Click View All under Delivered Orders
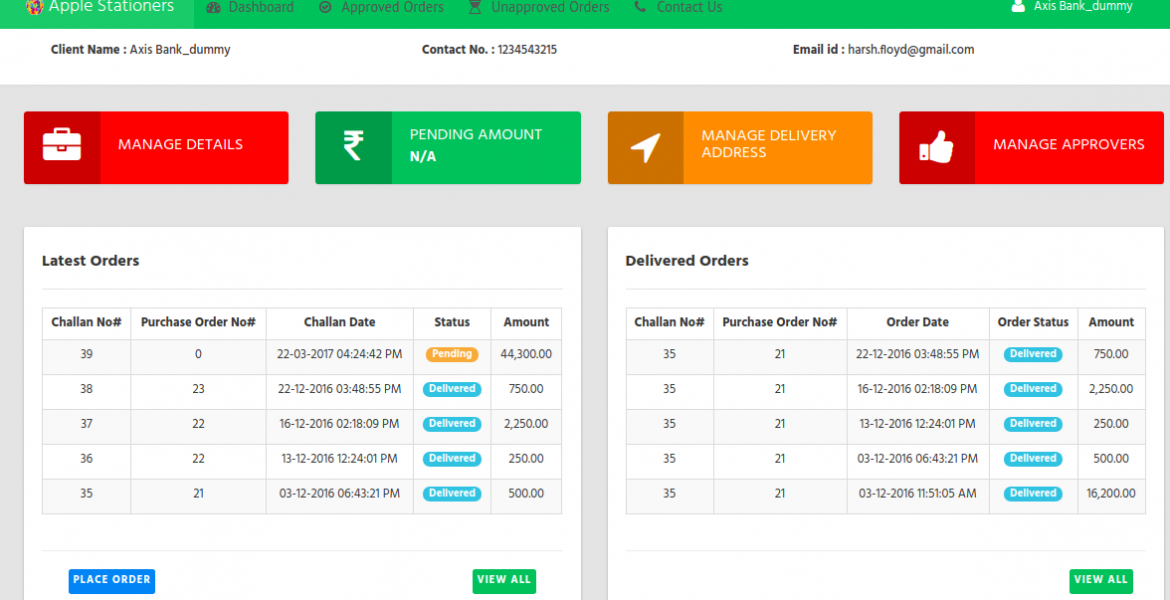The height and width of the screenshot is (600, 1170). tap(1101, 580)
